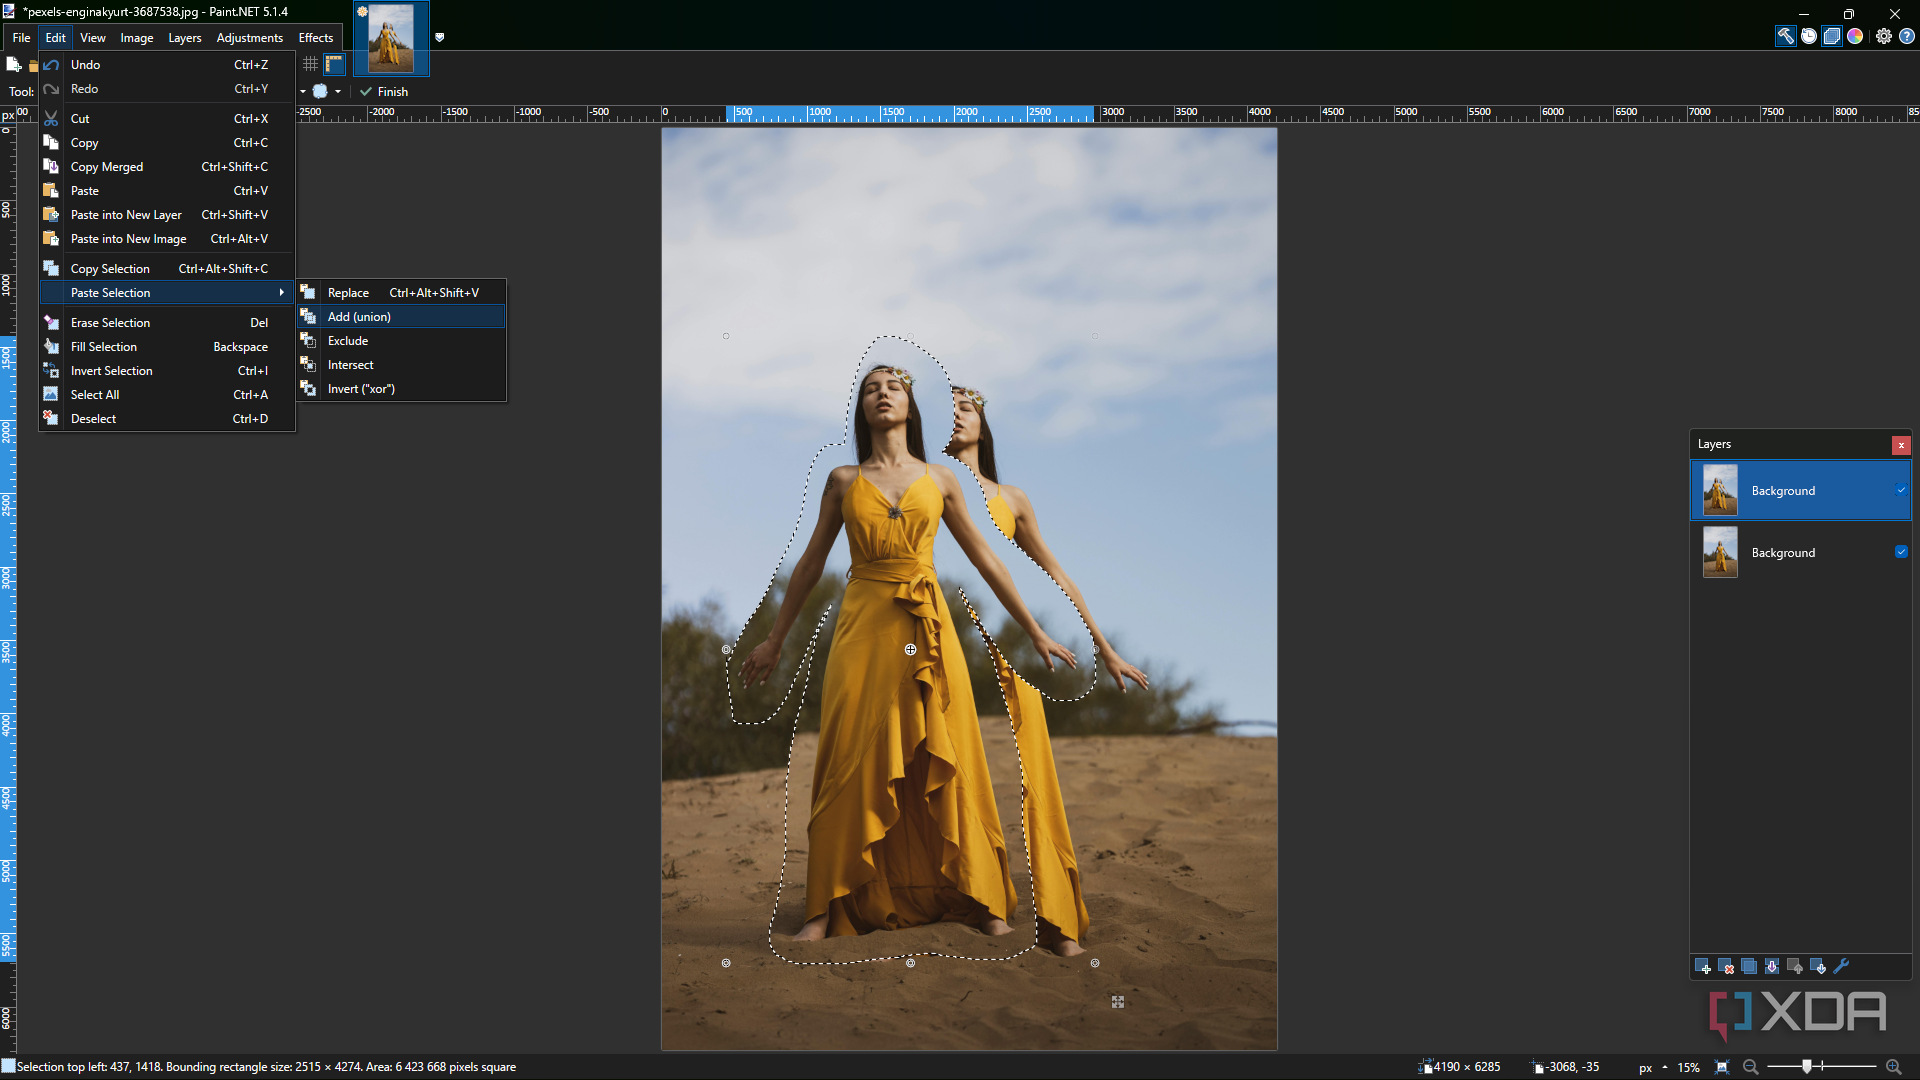Open the Effects menu
This screenshot has width=1920, height=1080.
click(x=316, y=38)
